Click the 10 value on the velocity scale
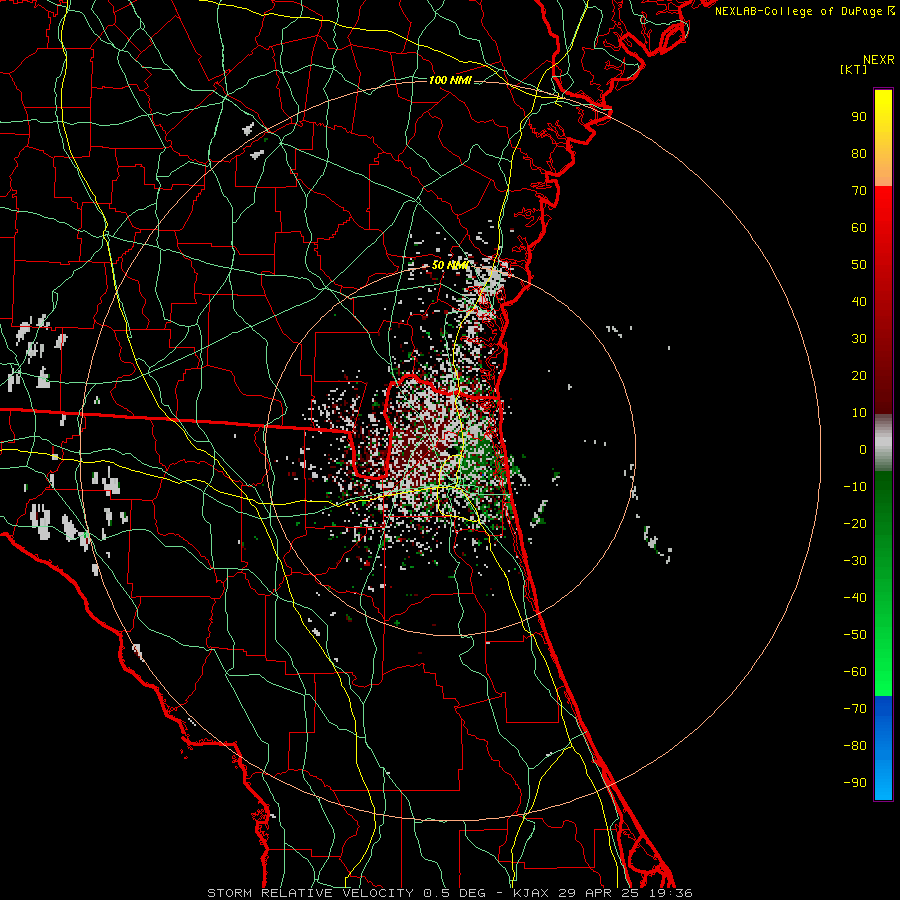900x900 pixels. click(x=859, y=413)
